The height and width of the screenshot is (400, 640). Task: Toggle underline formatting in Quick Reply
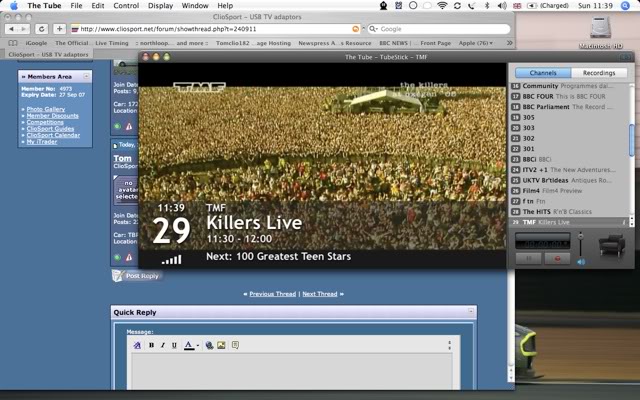click(x=174, y=345)
